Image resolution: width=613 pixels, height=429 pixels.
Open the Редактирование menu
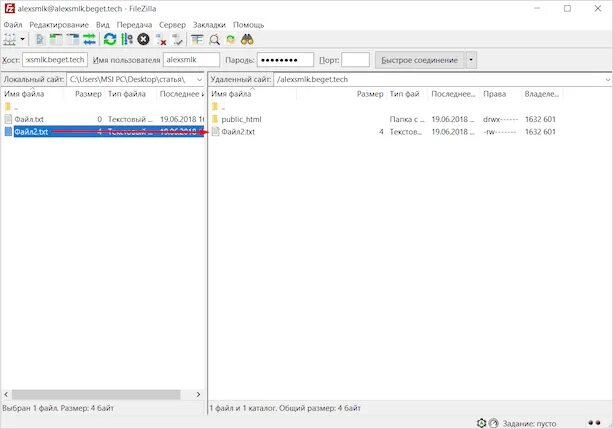[x=59, y=25]
